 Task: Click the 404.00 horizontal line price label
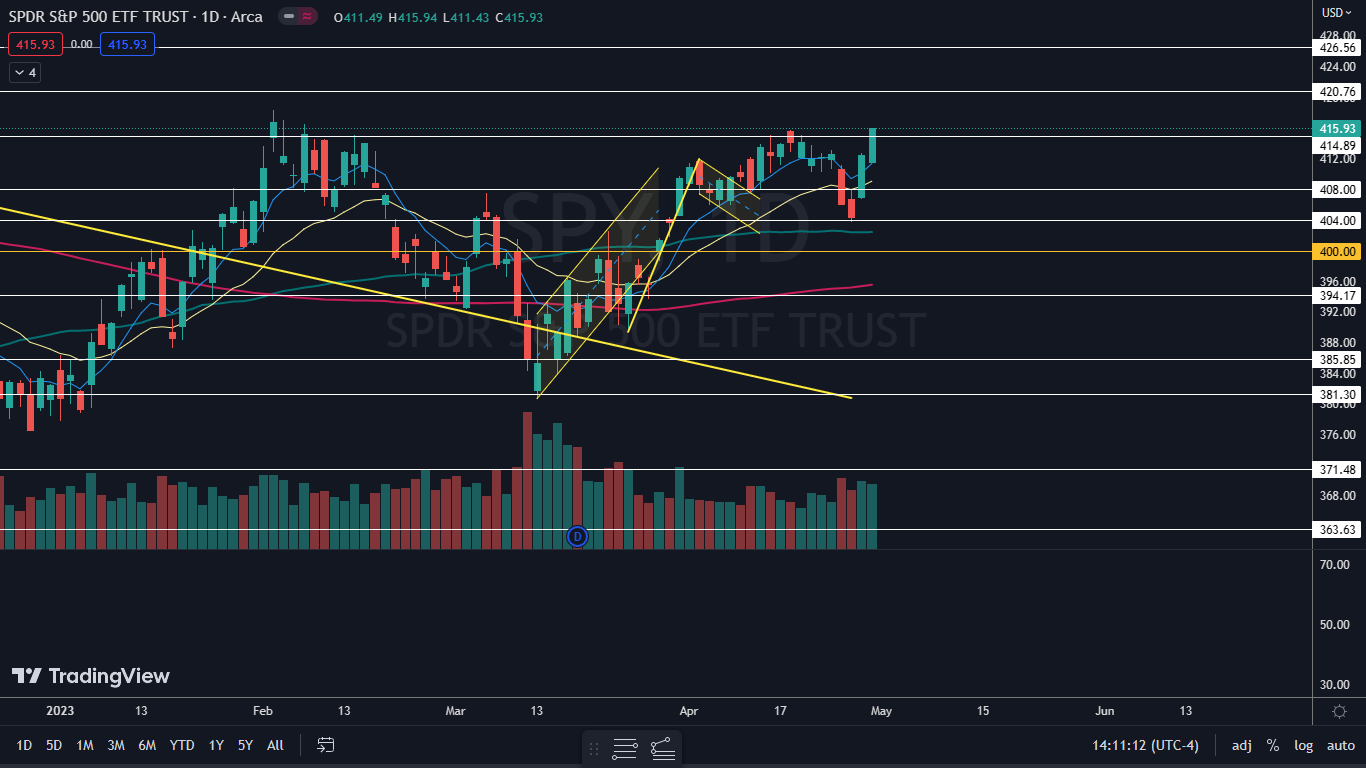tap(1338, 220)
